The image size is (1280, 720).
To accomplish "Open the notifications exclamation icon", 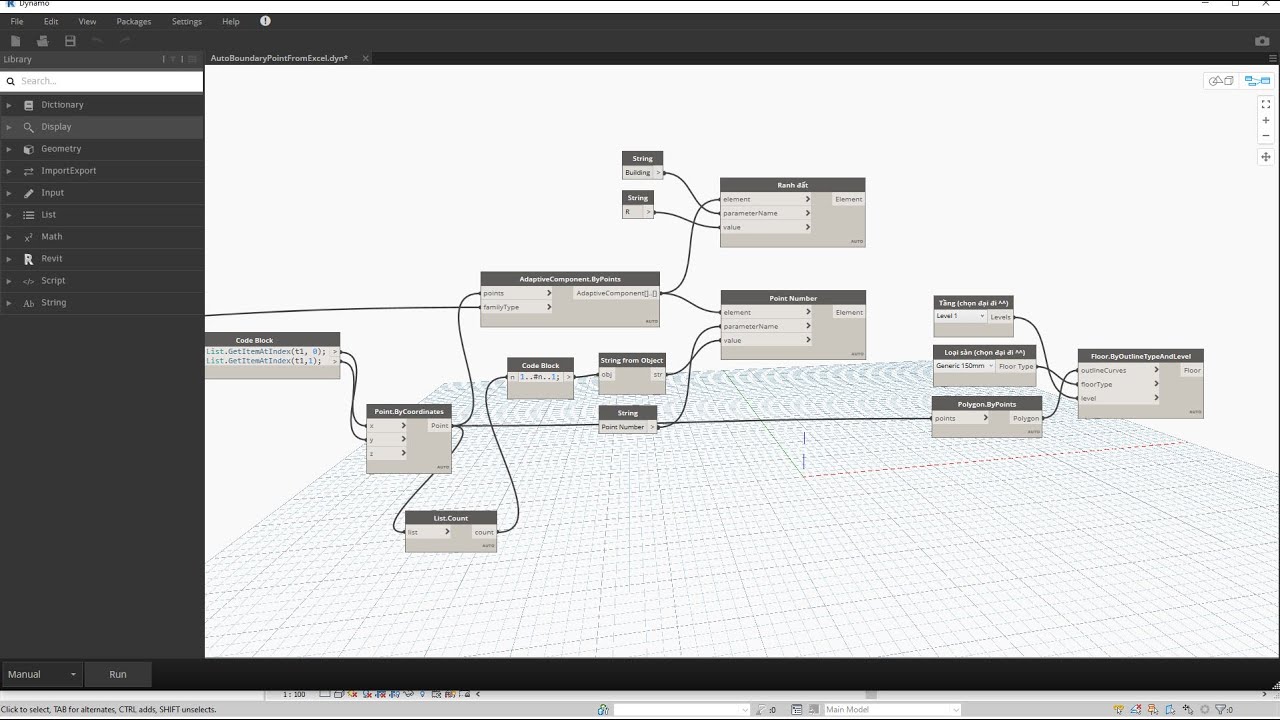I will click(x=265, y=21).
